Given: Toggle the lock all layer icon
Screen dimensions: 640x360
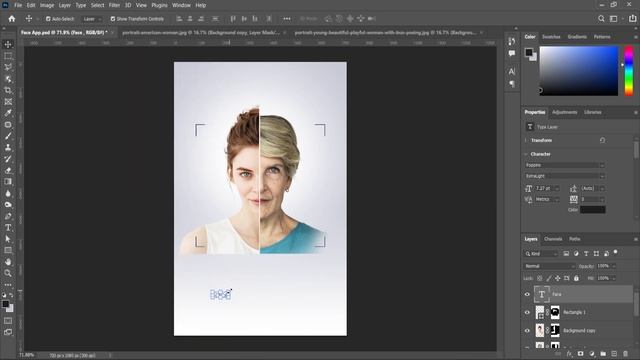Looking at the screenshot, I should 576,278.
